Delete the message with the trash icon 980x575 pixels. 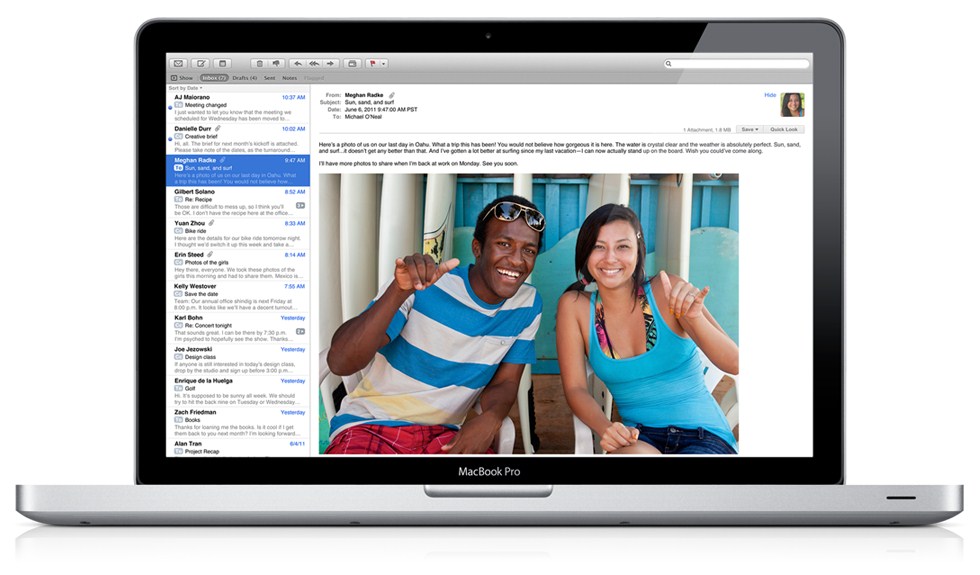(259, 63)
